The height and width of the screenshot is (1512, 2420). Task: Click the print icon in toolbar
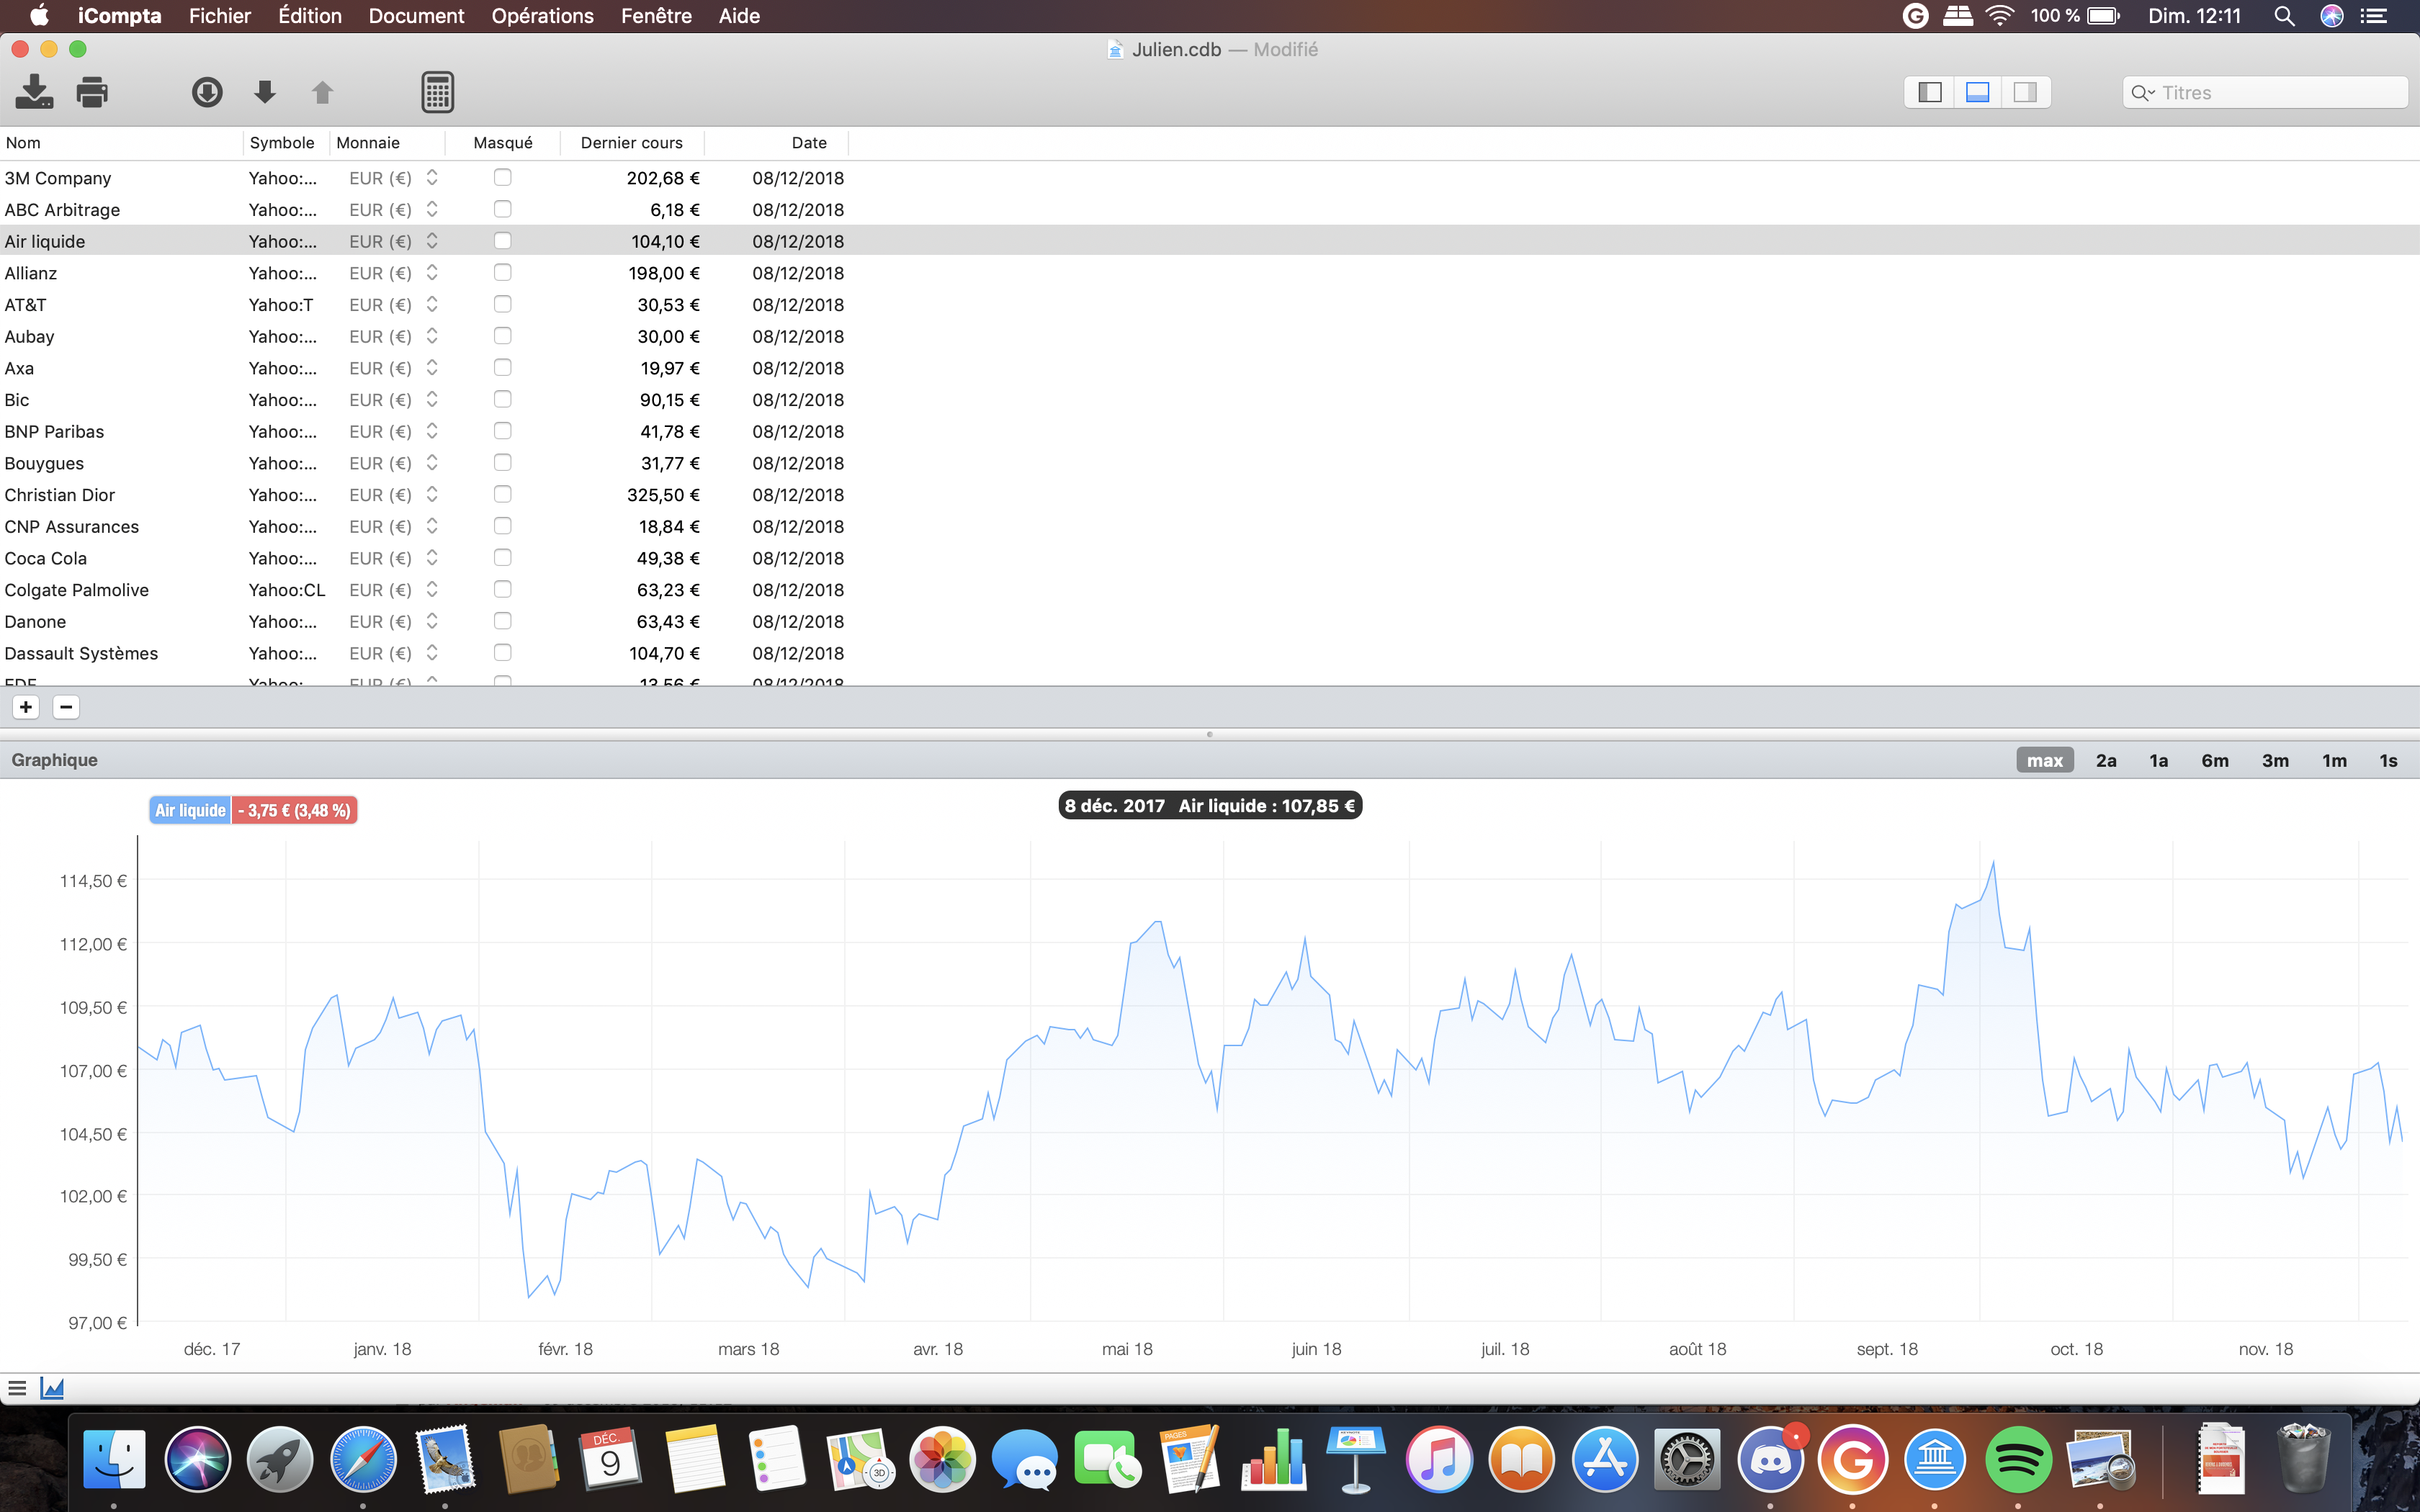click(91, 92)
